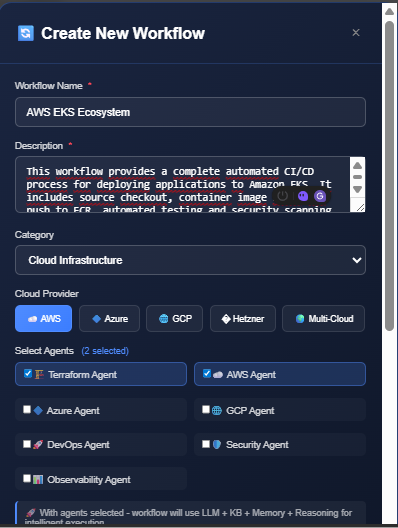
Task: Click the 'Select Agents' section label
Action: [x=44, y=351]
